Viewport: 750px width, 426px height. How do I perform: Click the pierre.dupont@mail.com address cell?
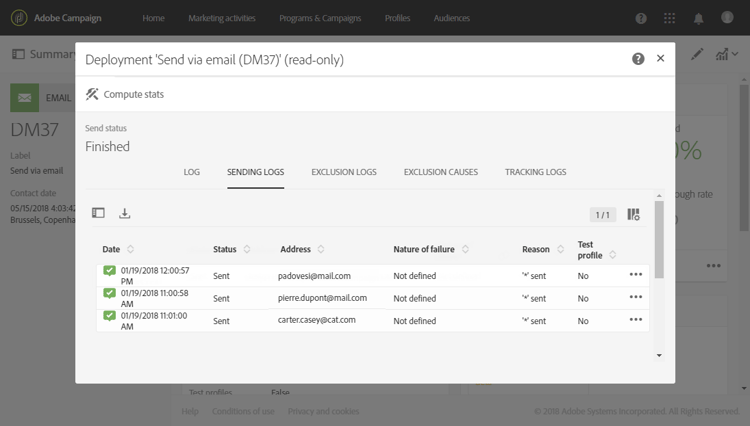[x=322, y=298]
